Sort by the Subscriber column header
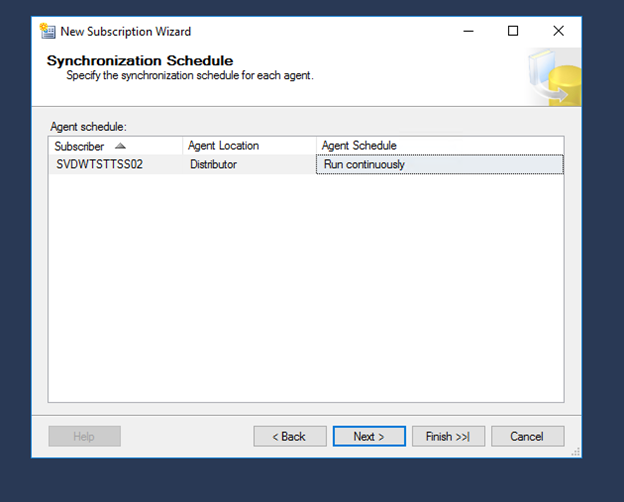Image resolution: width=624 pixels, height=502 pixels. pyautogui.click(x=115, y=146)
